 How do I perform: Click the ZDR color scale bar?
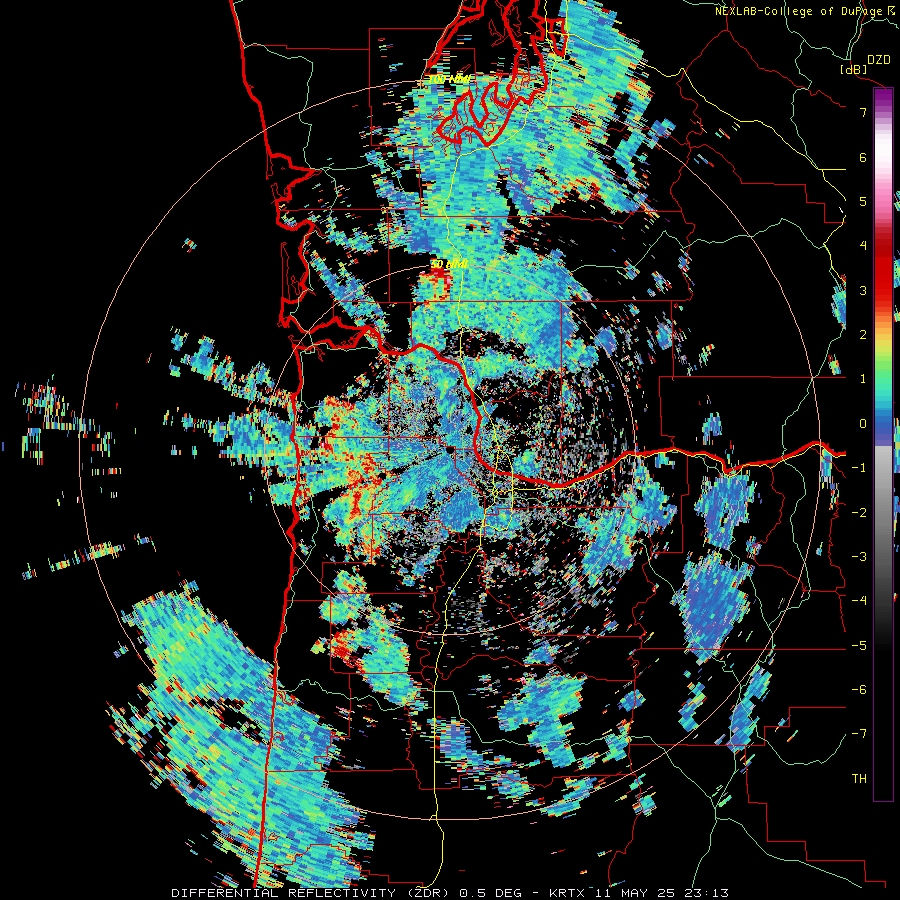pos(883,444)
